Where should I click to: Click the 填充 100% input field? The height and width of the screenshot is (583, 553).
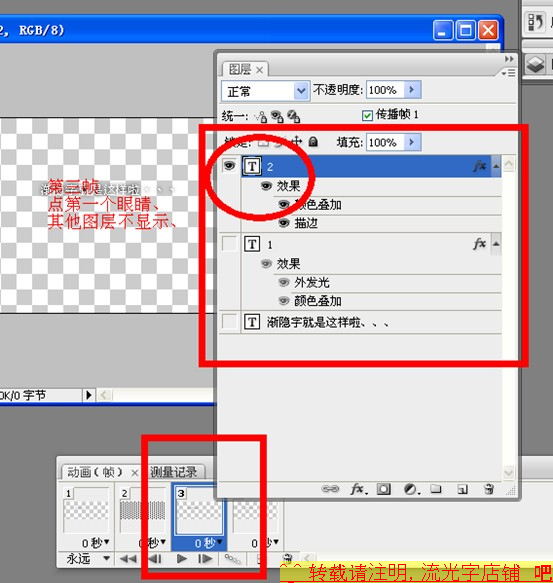click(385, 142)
